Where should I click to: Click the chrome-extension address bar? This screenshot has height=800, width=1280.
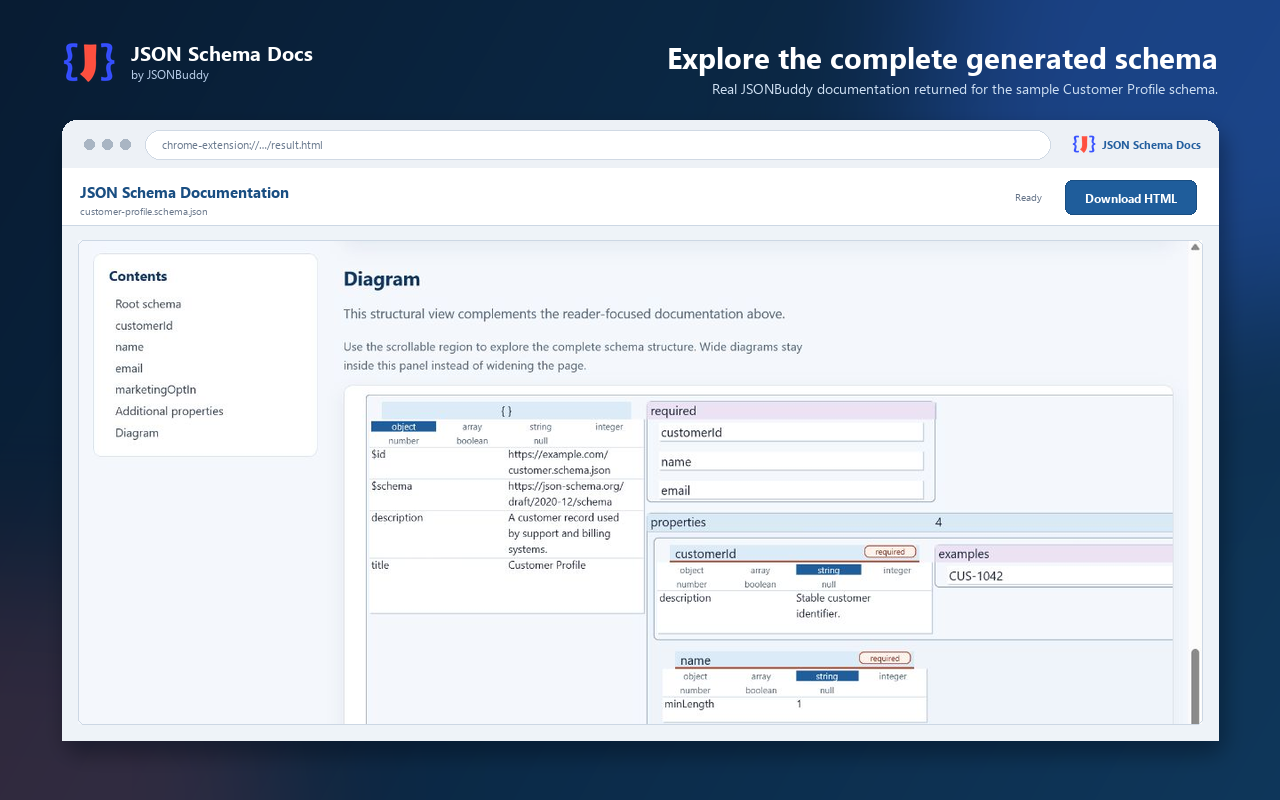pos(598,145)
